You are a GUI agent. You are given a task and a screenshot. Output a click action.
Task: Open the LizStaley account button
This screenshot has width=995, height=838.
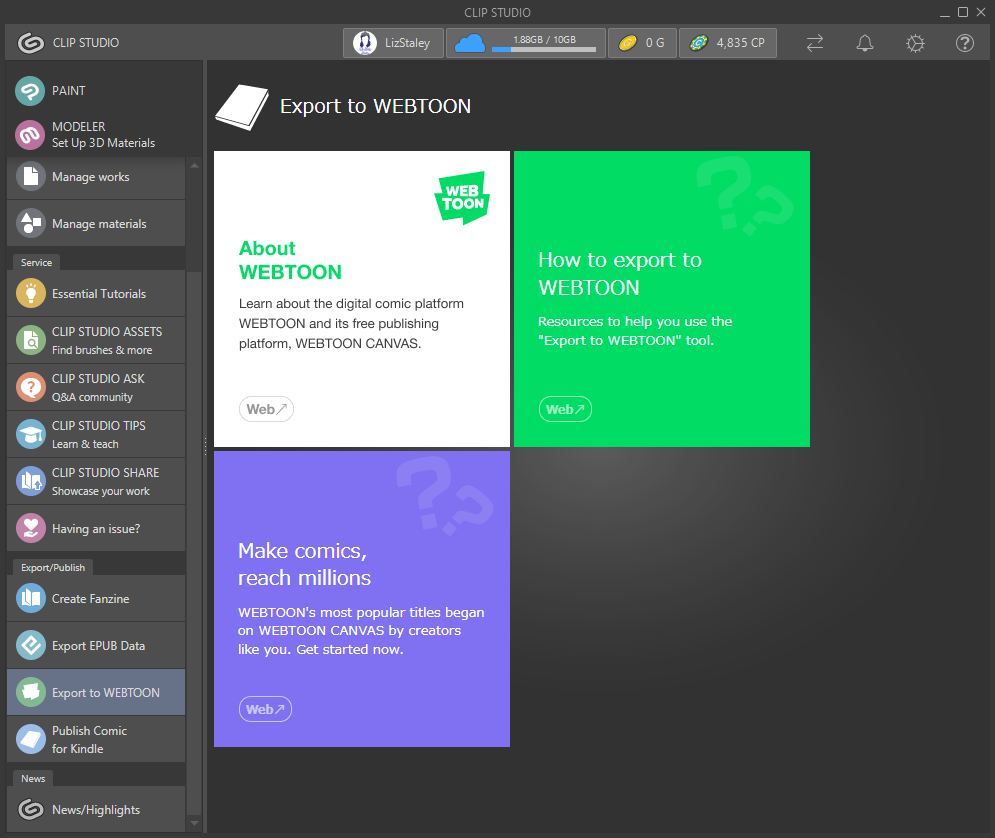coord(393,43)
